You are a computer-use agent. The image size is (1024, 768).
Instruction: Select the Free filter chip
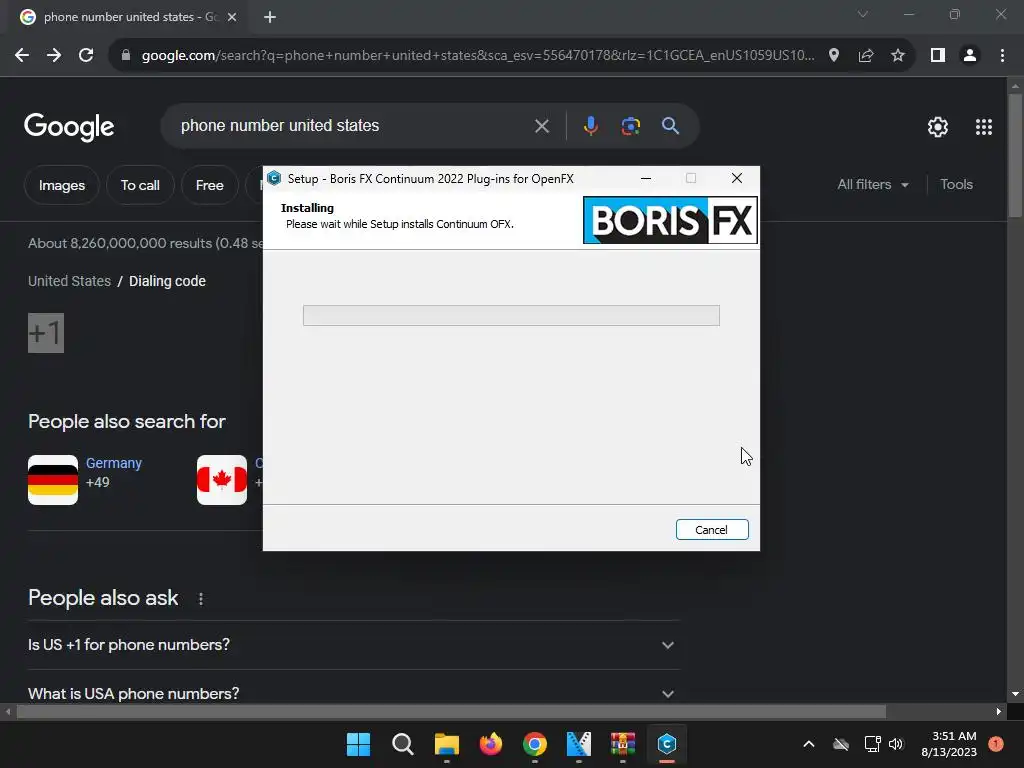(x=210, y=185)
